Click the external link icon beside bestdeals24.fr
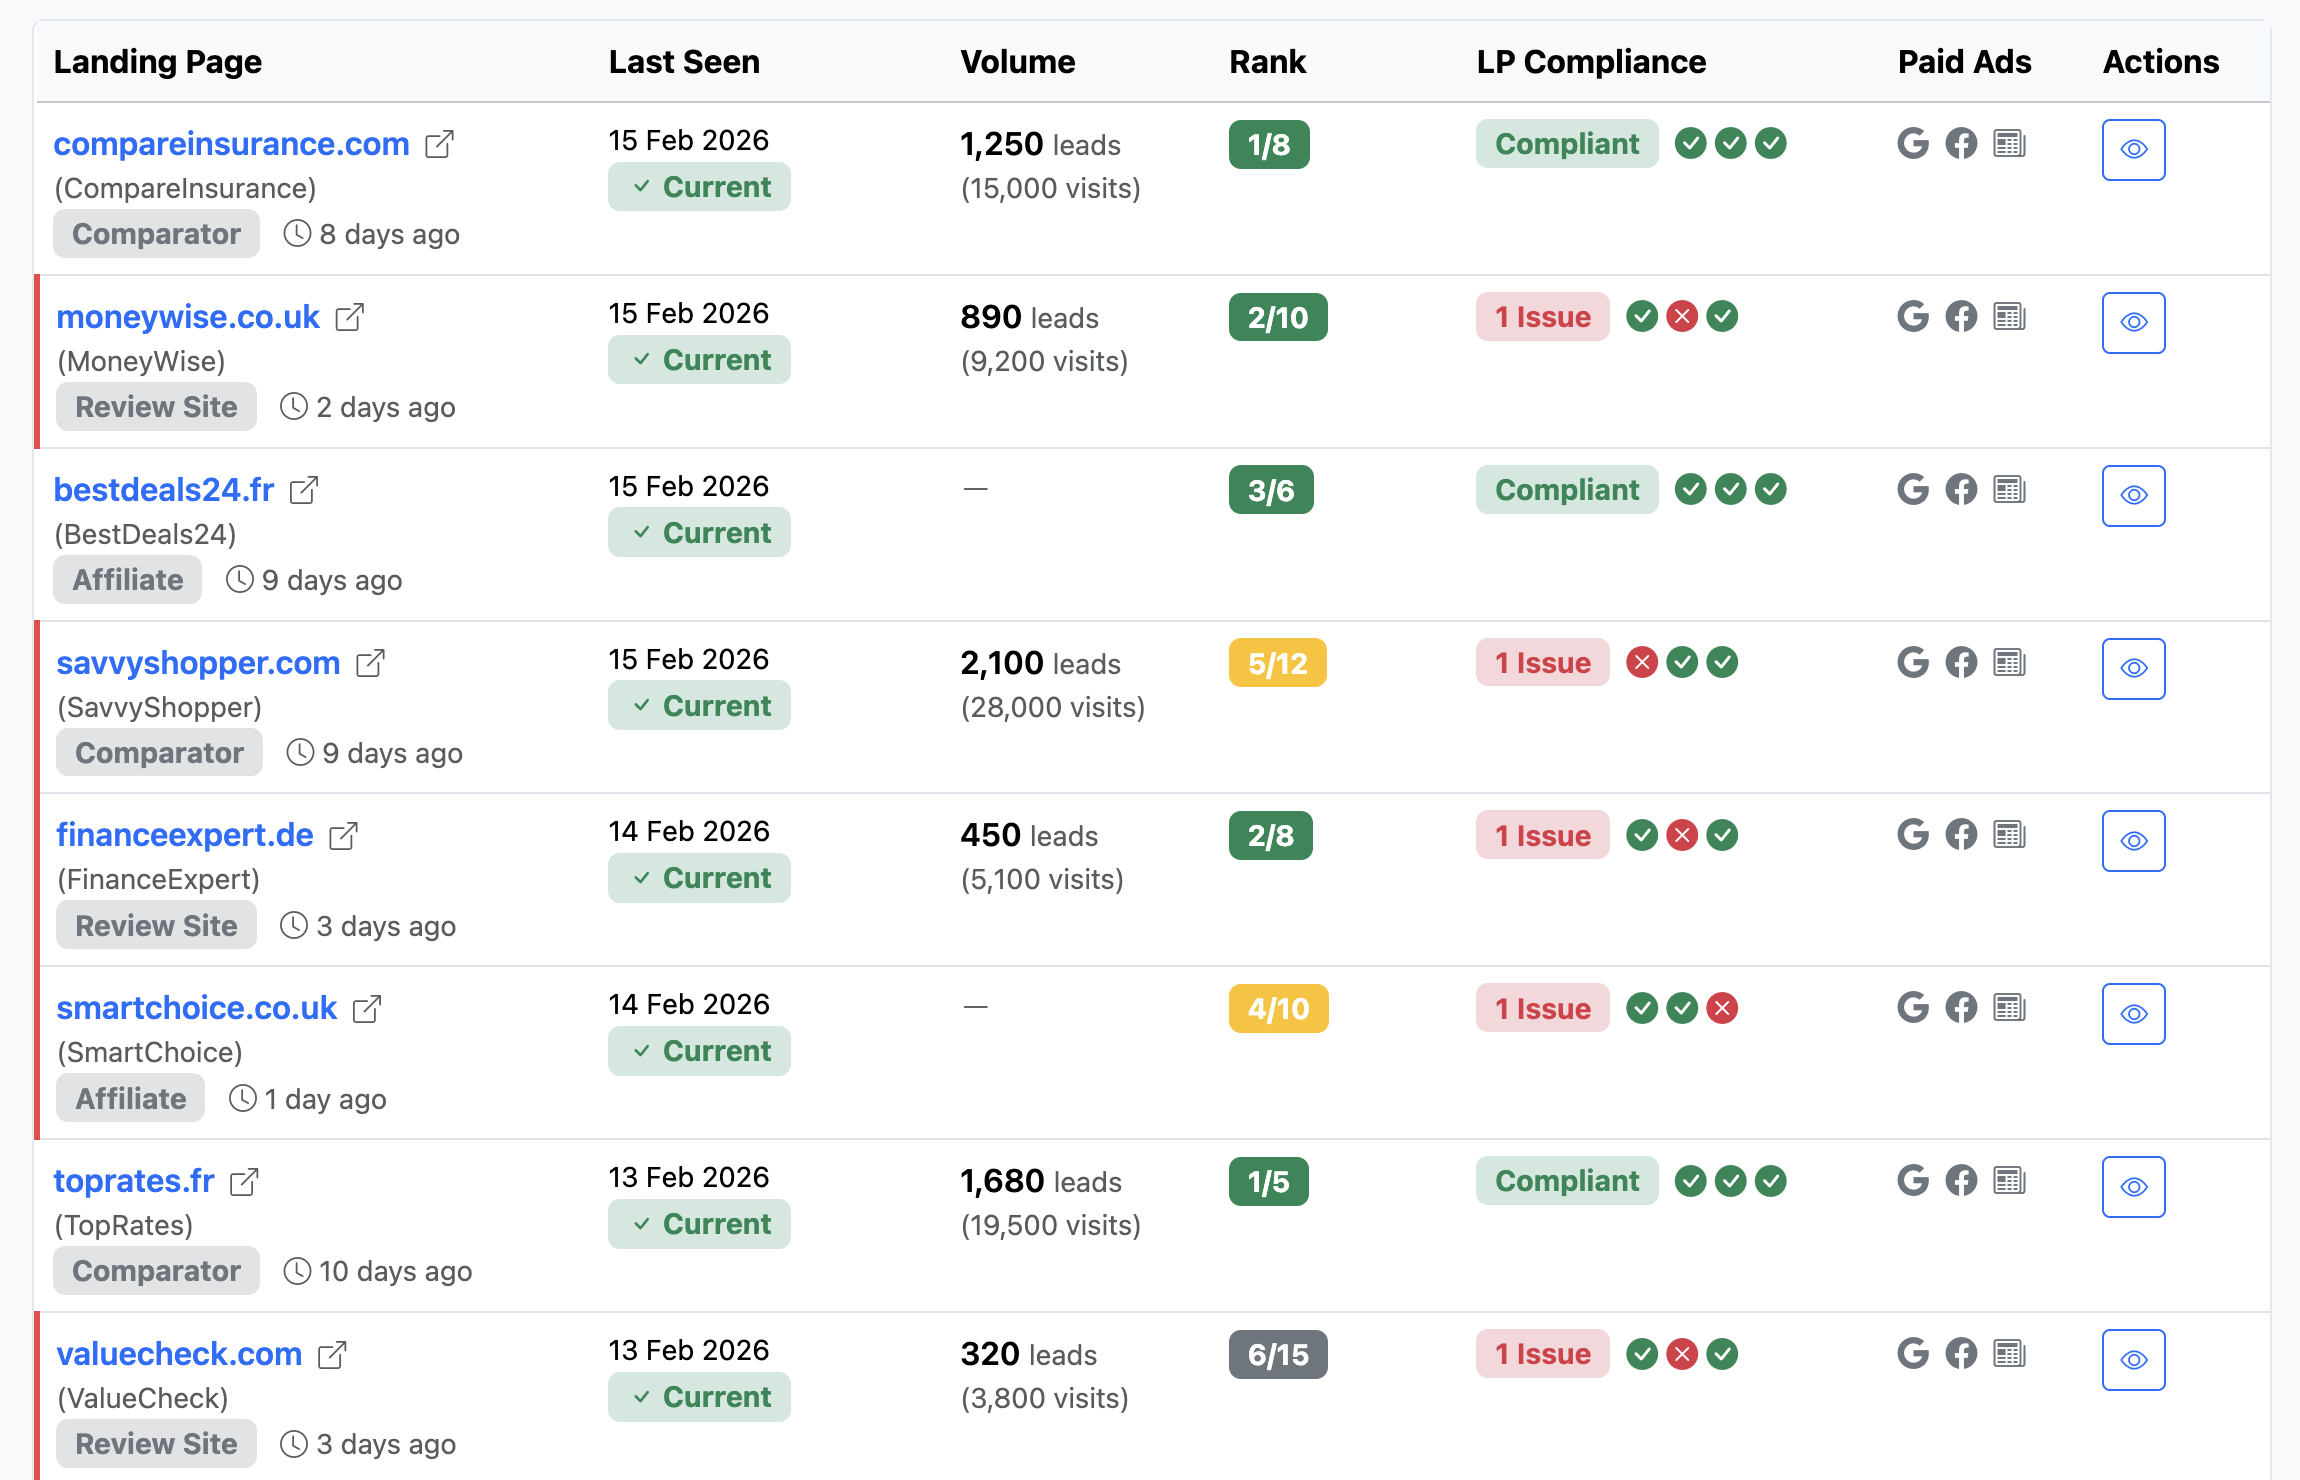 pos(303,489)
